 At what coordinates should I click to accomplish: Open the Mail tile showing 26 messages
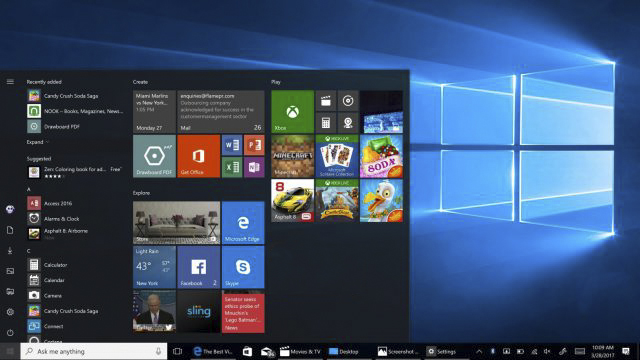221,111
